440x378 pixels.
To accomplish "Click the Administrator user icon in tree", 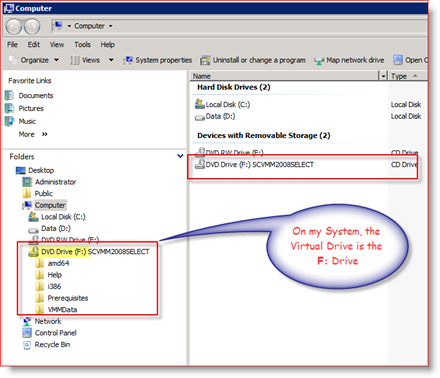I will click(x=27, y=182).
